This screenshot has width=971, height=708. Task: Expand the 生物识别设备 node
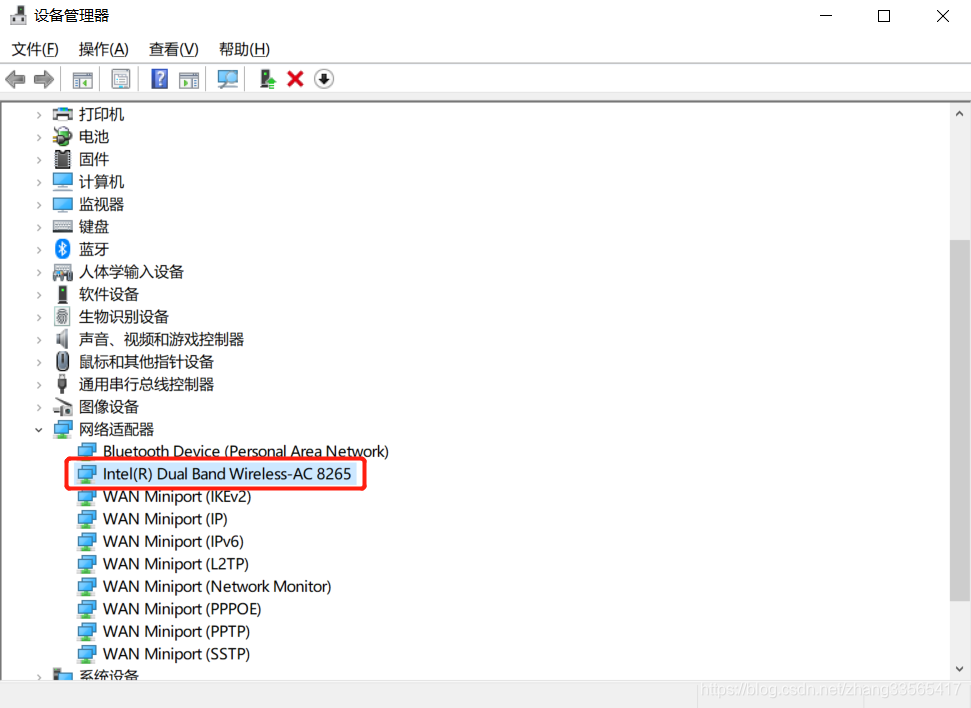[39, 317]
